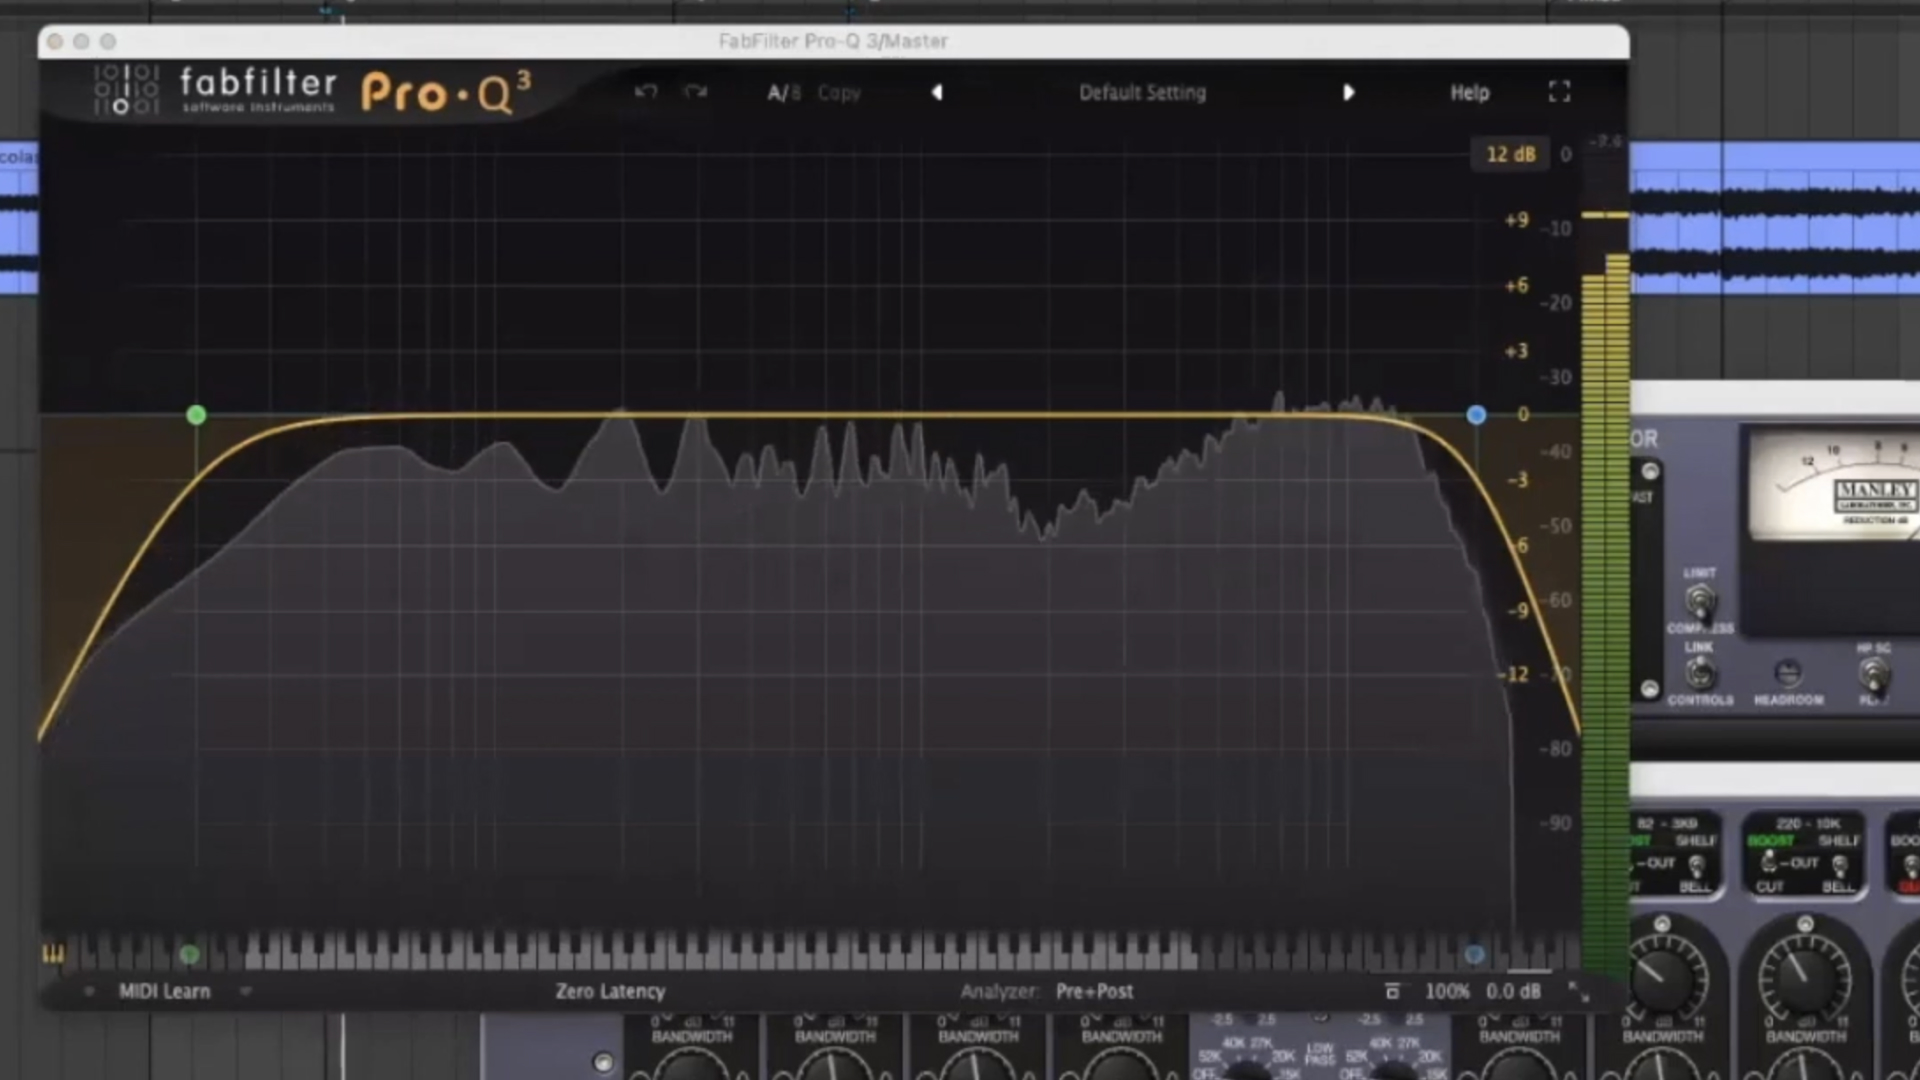Flip Shelf/Bell switch on 220-10K band
Viewport: 1920px width, 1080px height.
coord(1839,865)
